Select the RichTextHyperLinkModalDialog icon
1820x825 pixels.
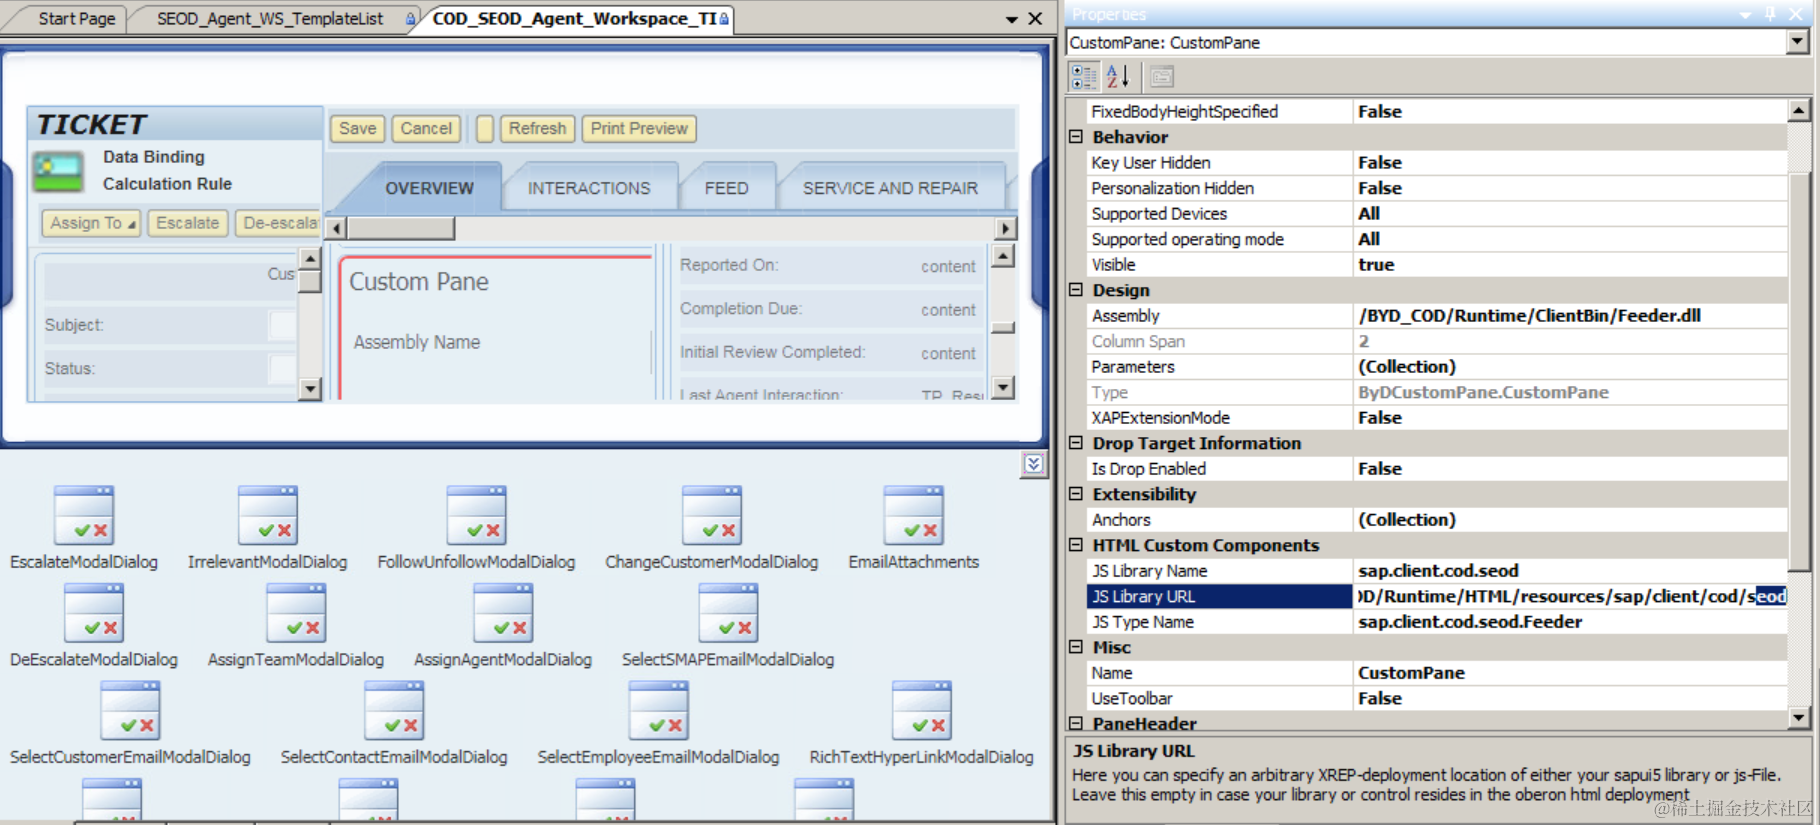[x=921, y=710]
